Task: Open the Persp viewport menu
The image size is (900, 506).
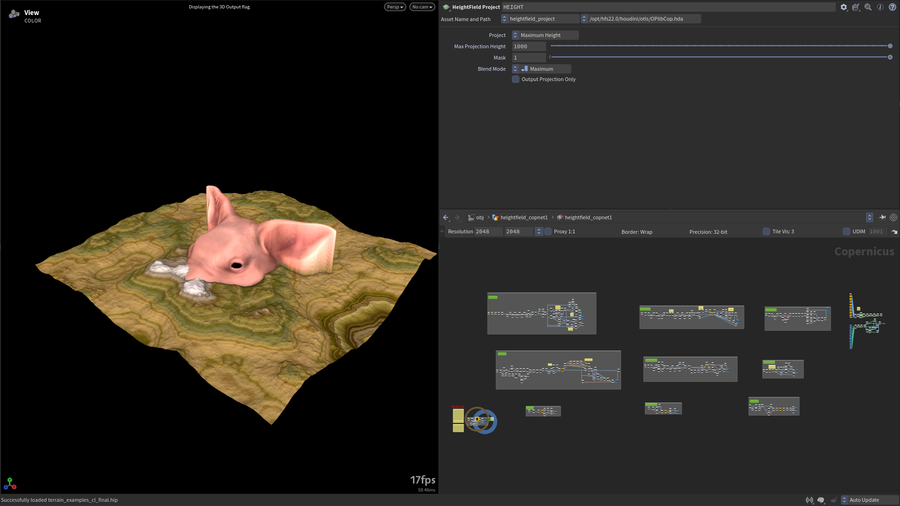Action: pos(395,7)
